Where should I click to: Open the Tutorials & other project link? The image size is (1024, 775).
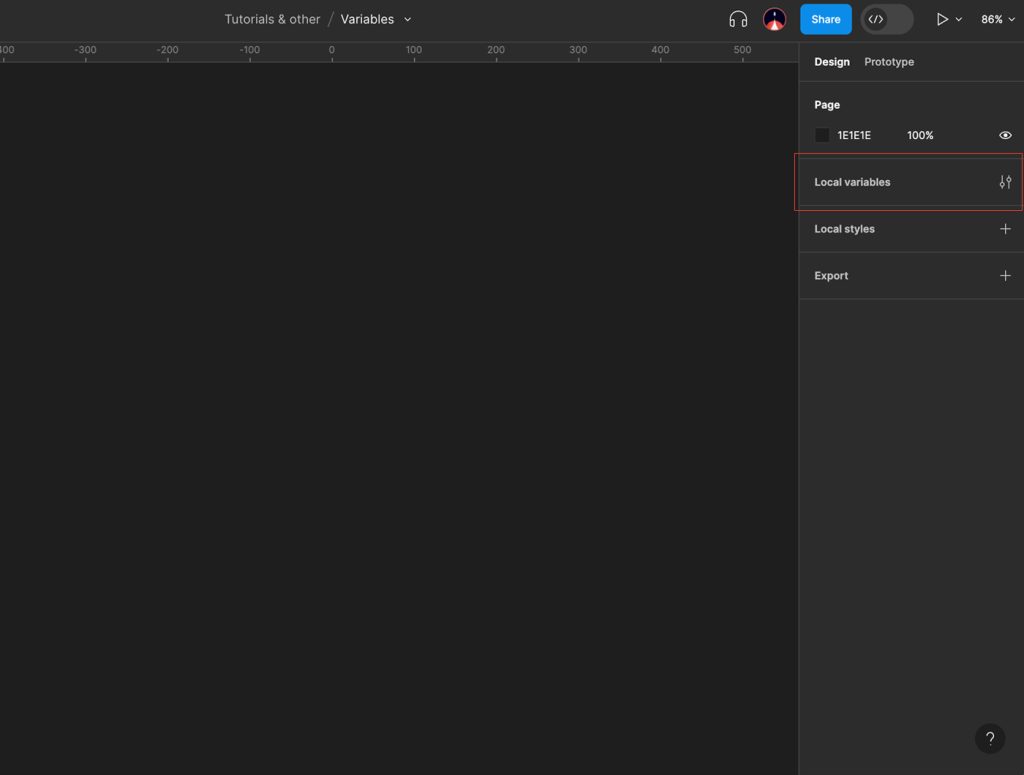pos(272,19)
